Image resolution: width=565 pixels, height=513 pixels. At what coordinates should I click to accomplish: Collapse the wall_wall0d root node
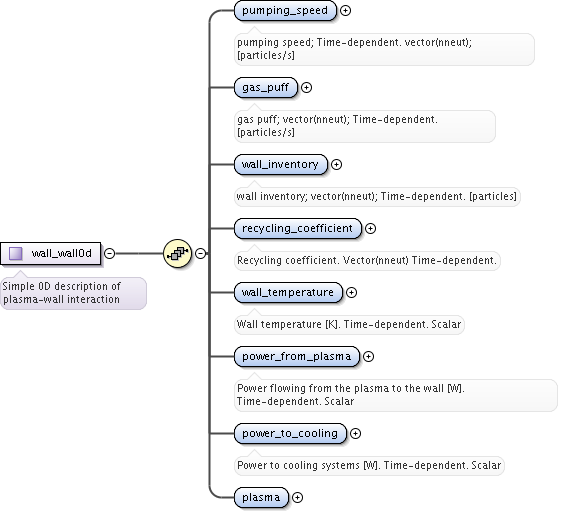pos(110,254)
